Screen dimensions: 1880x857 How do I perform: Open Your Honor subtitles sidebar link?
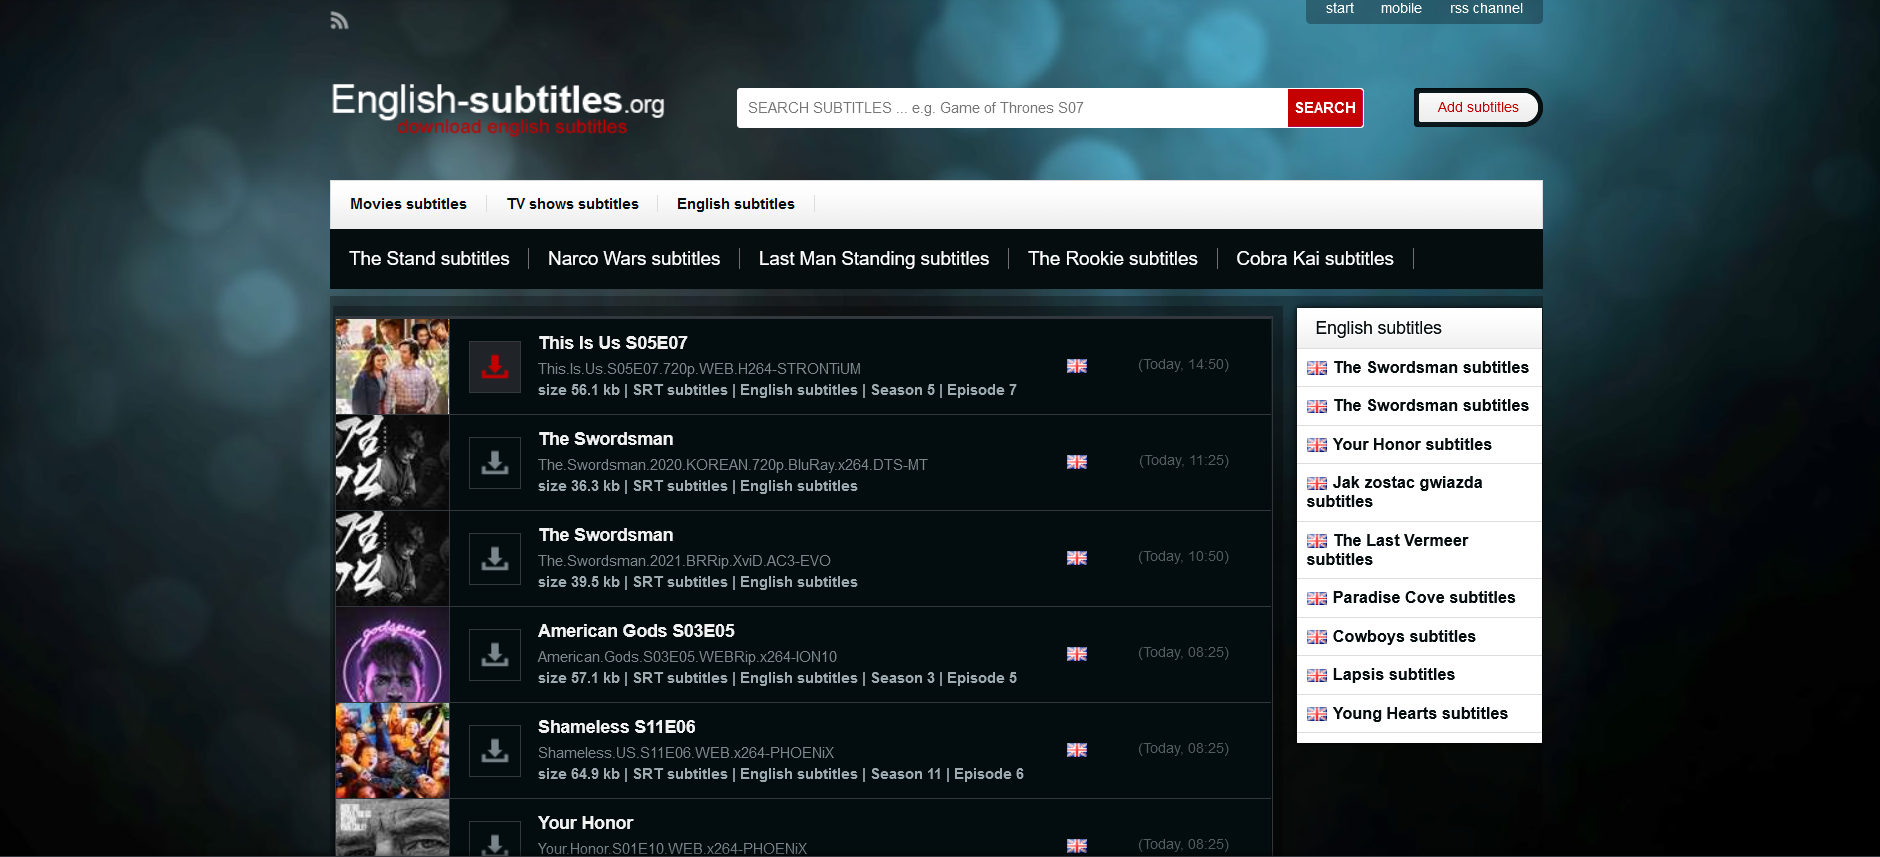click(x=1412, y=445)
